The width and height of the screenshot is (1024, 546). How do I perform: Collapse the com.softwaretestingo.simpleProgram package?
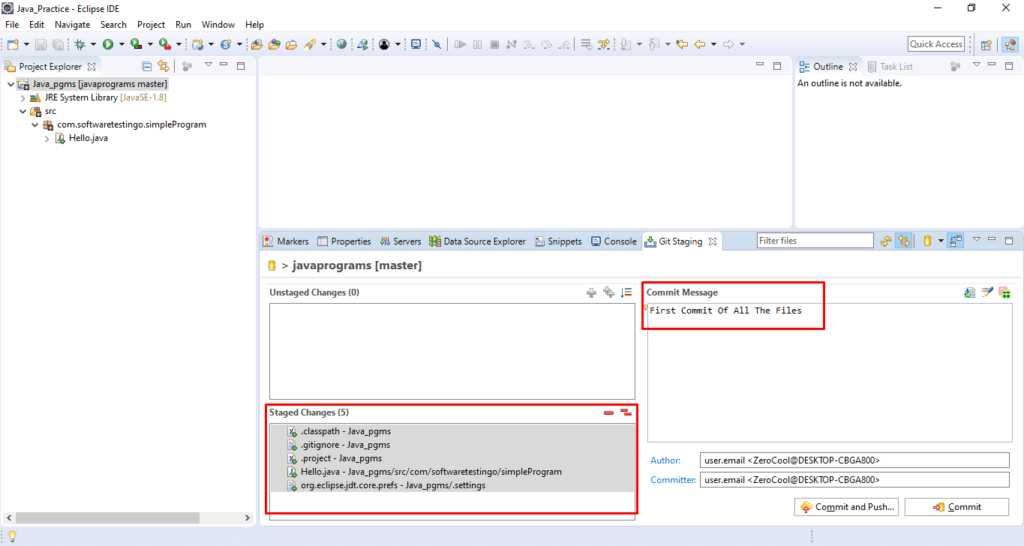(35, 125)
